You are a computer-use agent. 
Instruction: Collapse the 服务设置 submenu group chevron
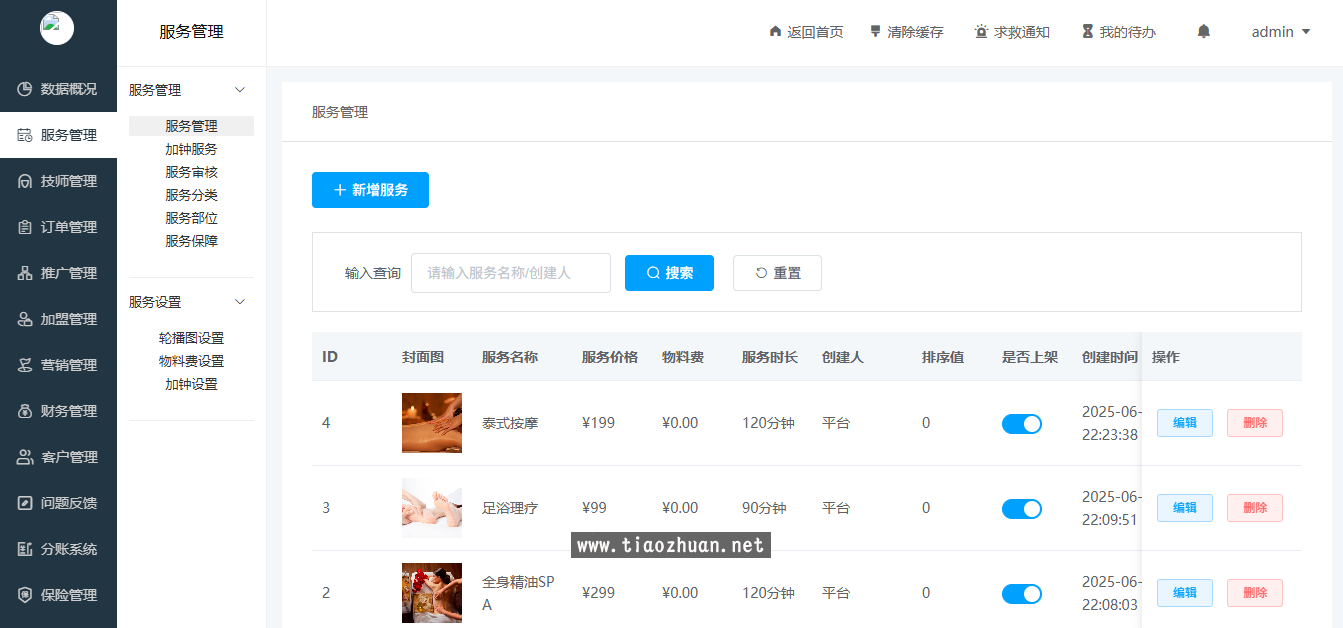pos(240,302)
